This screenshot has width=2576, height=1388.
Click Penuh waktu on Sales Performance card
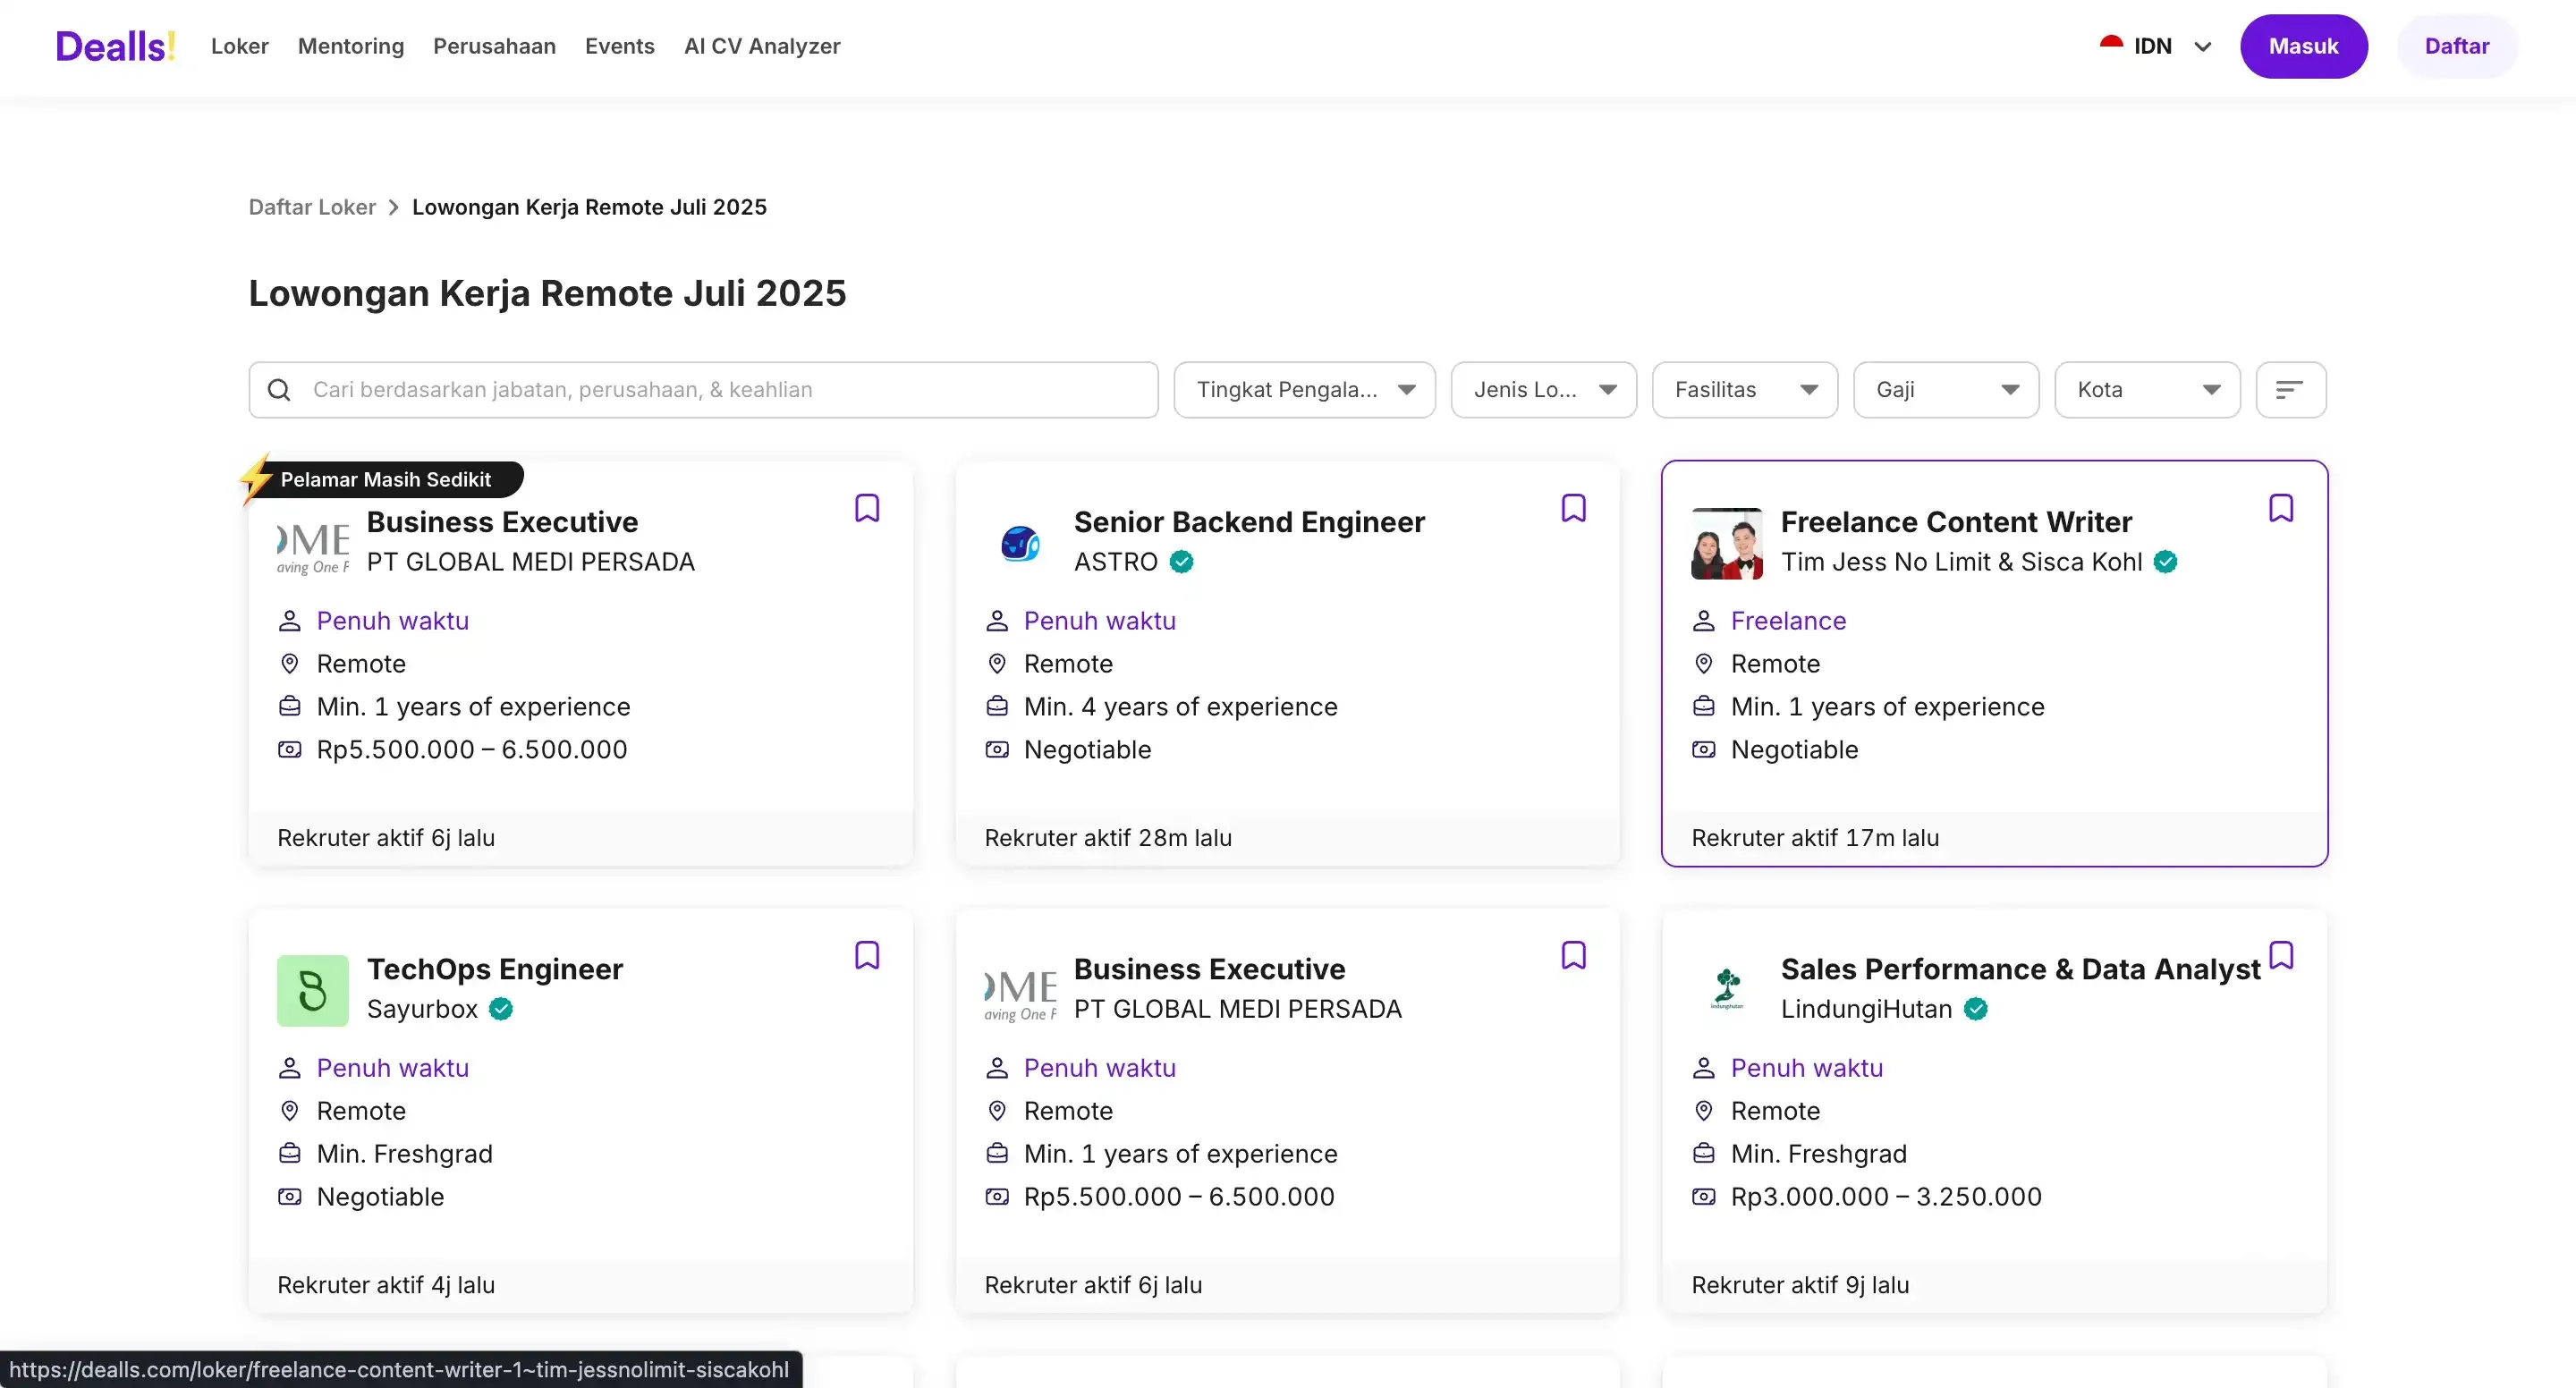pyautogui.click(x=1806, y=1068)
